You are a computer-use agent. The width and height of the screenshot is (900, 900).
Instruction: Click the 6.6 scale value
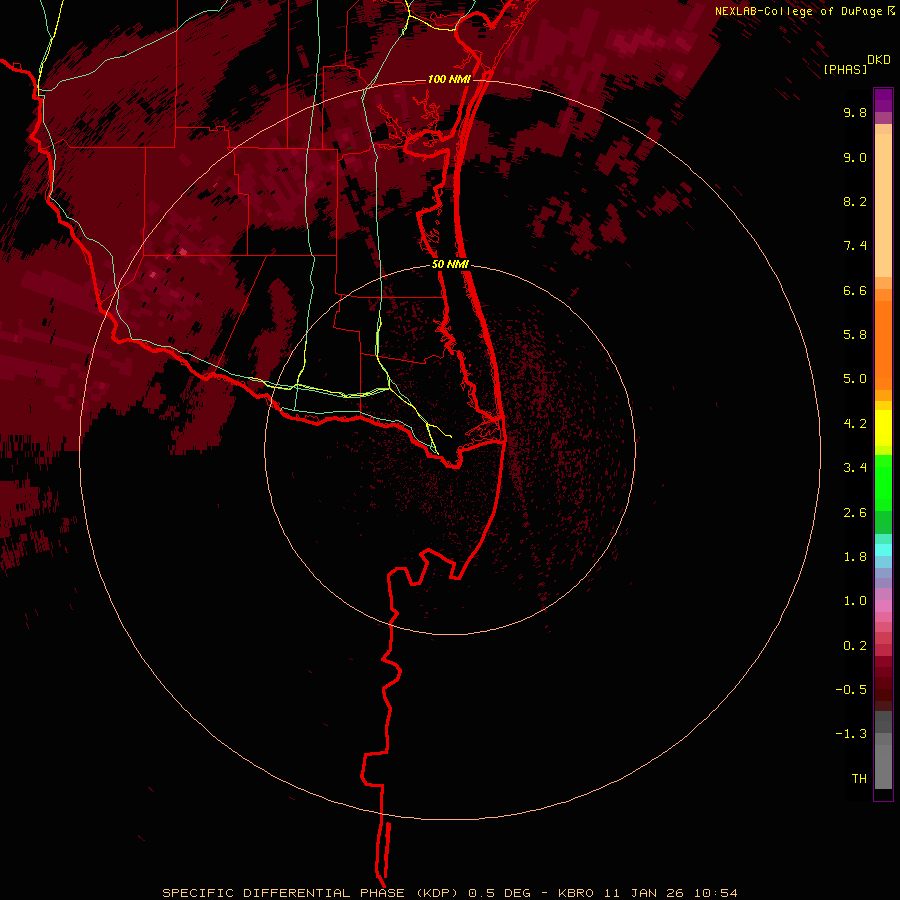855,290
